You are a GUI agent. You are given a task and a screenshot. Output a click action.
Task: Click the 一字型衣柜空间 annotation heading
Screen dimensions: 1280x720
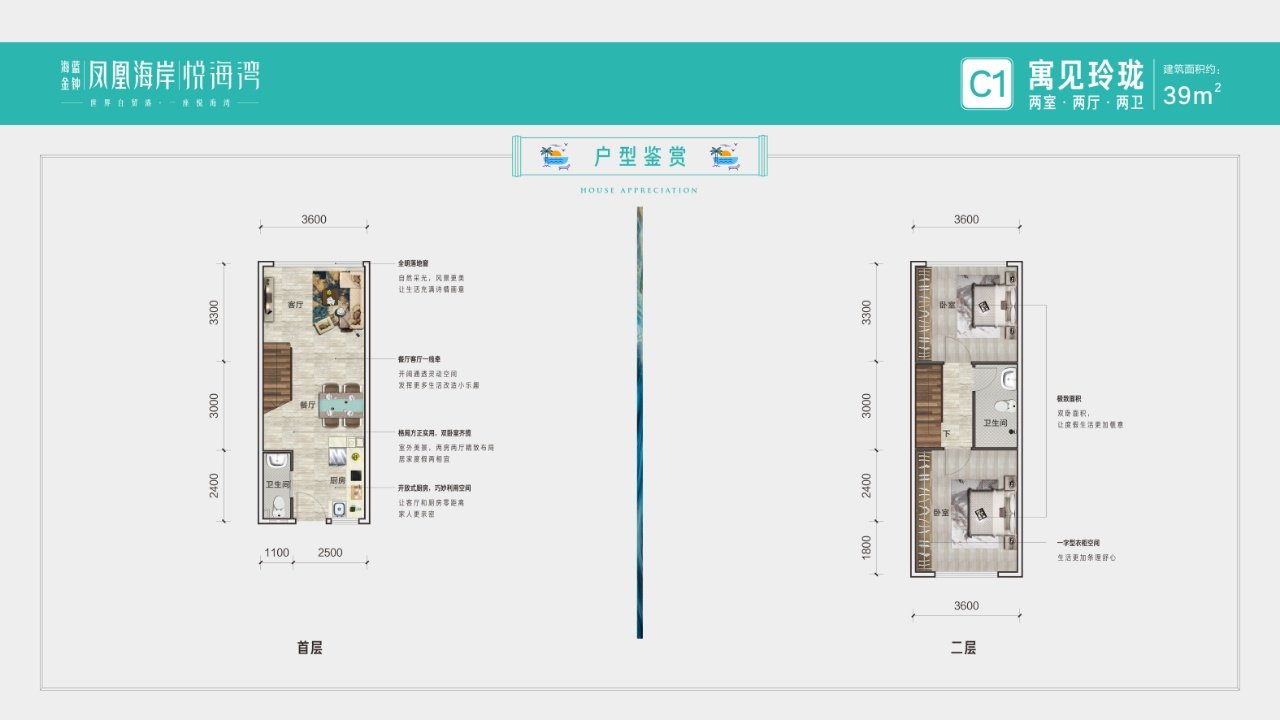pyautogui.click(x=1078, y=542)
